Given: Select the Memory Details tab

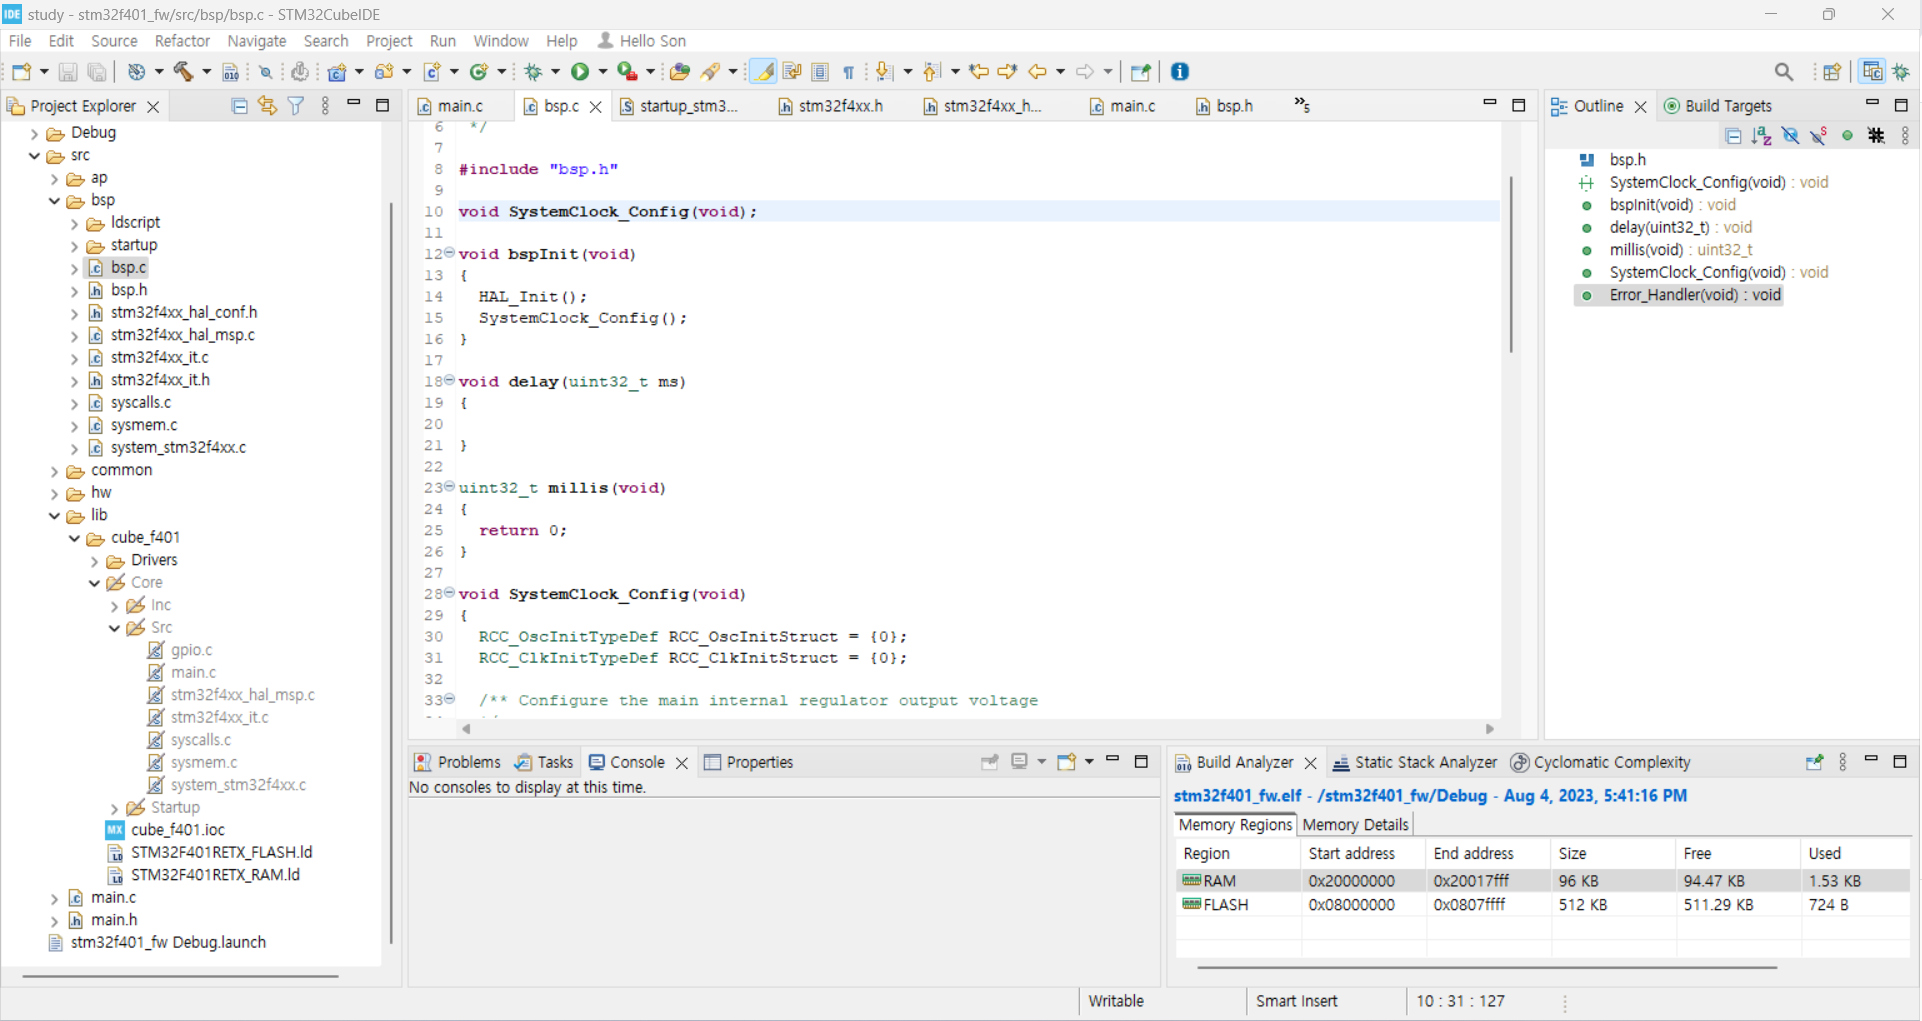Looking at the screenshot, I should pos(1355,825).
